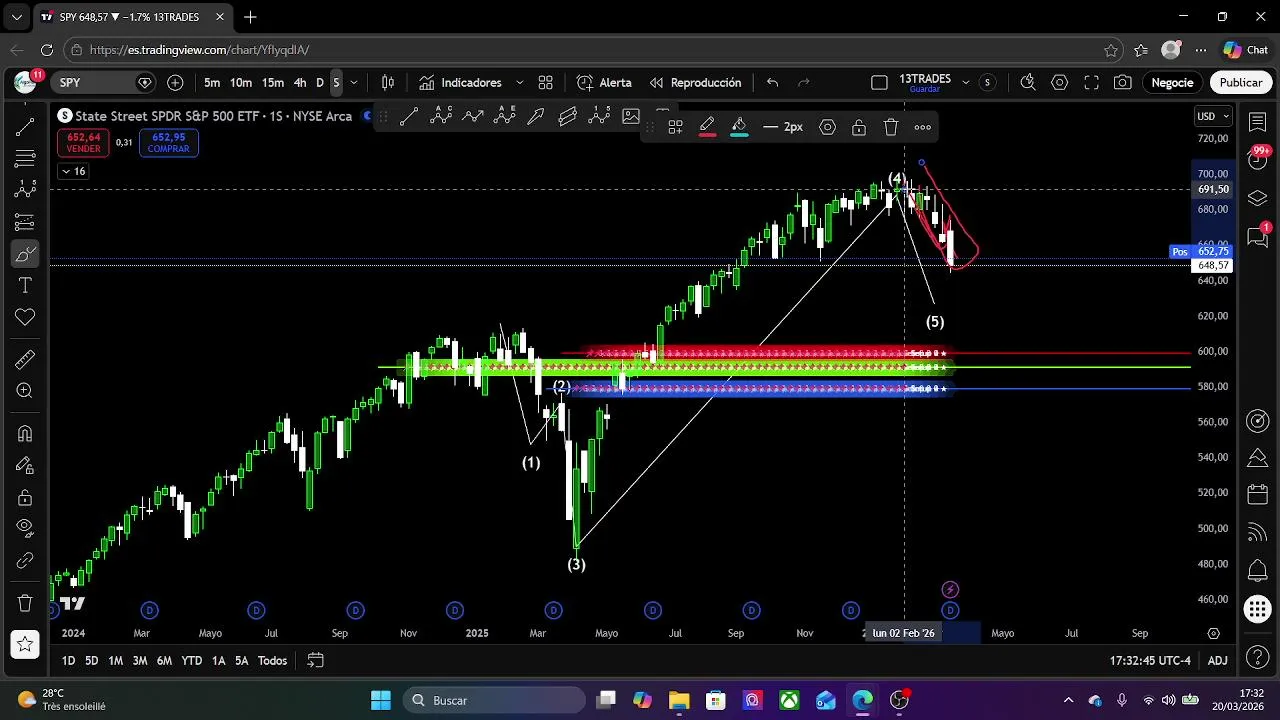This screenshot has height=720, width=1280.
Task: Select the 5m timeframe
Action: click(x=212, y=83)
